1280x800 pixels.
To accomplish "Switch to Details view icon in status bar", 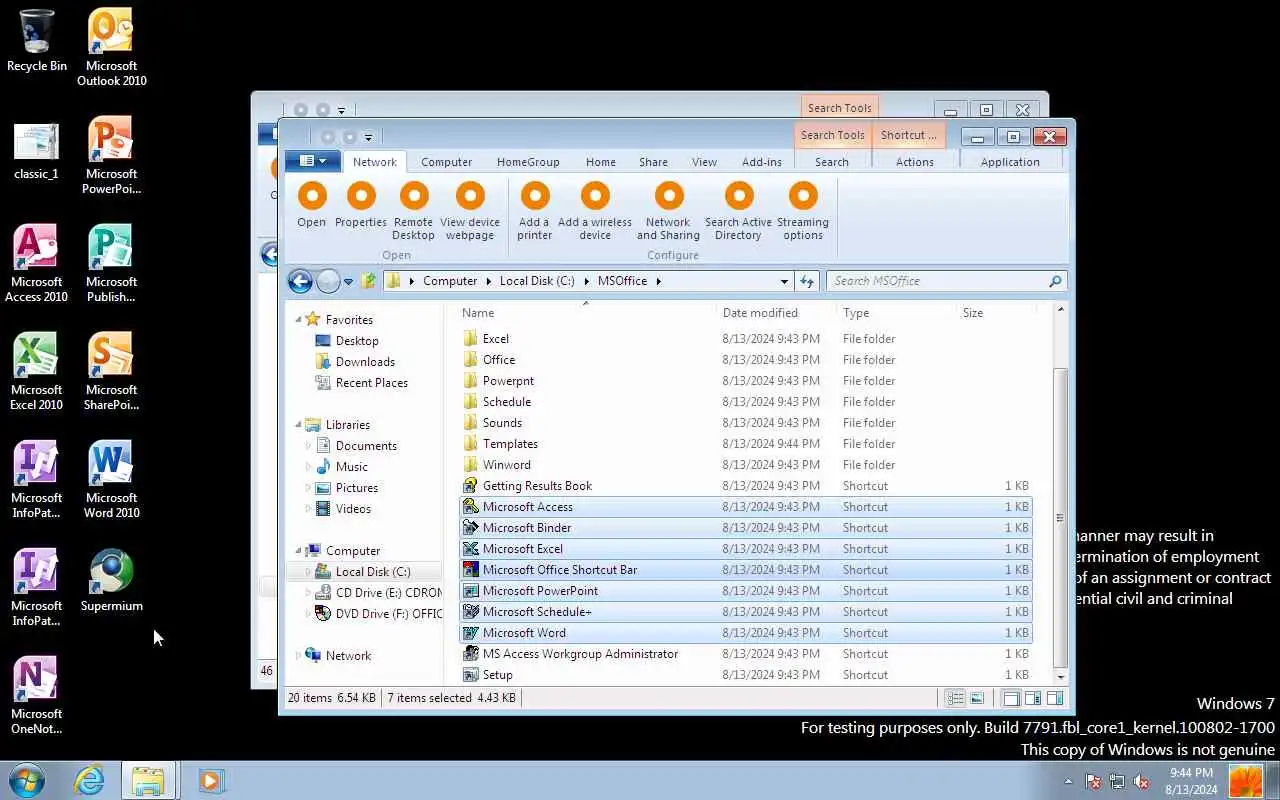I will pos(956,698).
